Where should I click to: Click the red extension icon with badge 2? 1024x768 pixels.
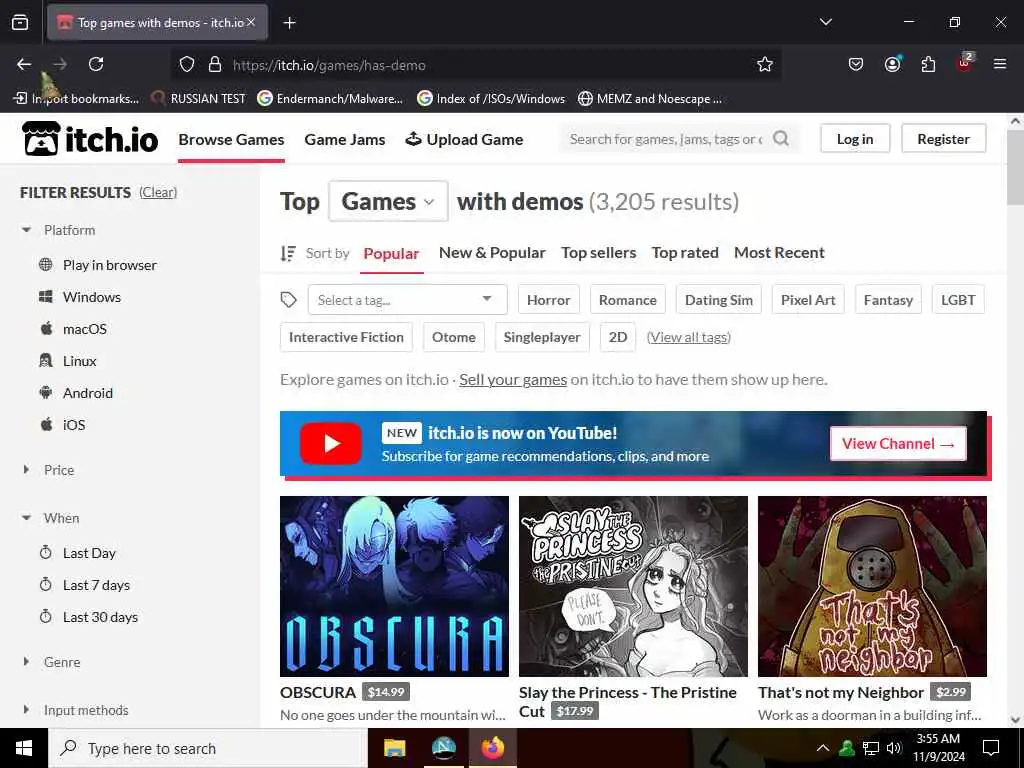pos(964,63)
